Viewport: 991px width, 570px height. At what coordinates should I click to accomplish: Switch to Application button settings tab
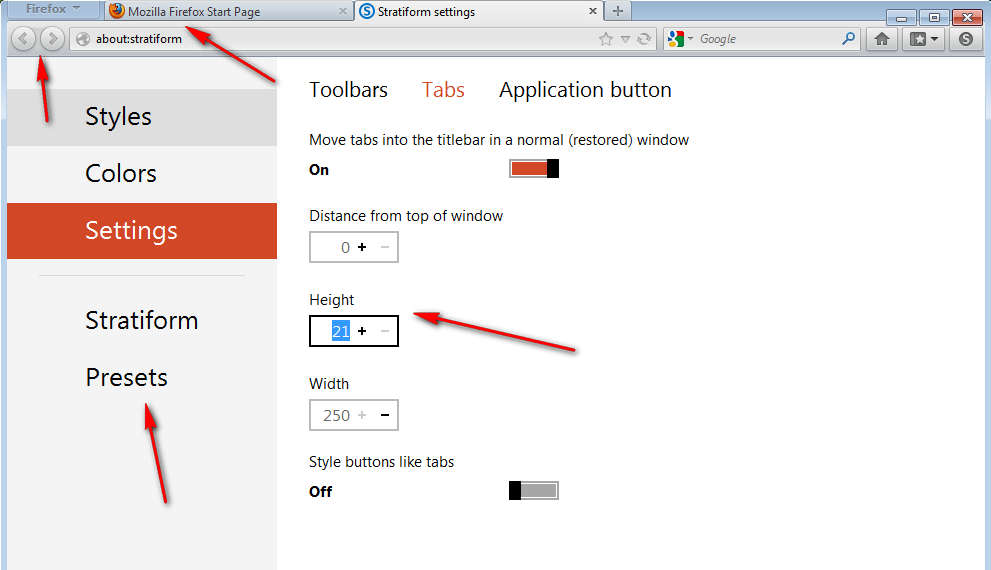[x=585, y=90]
